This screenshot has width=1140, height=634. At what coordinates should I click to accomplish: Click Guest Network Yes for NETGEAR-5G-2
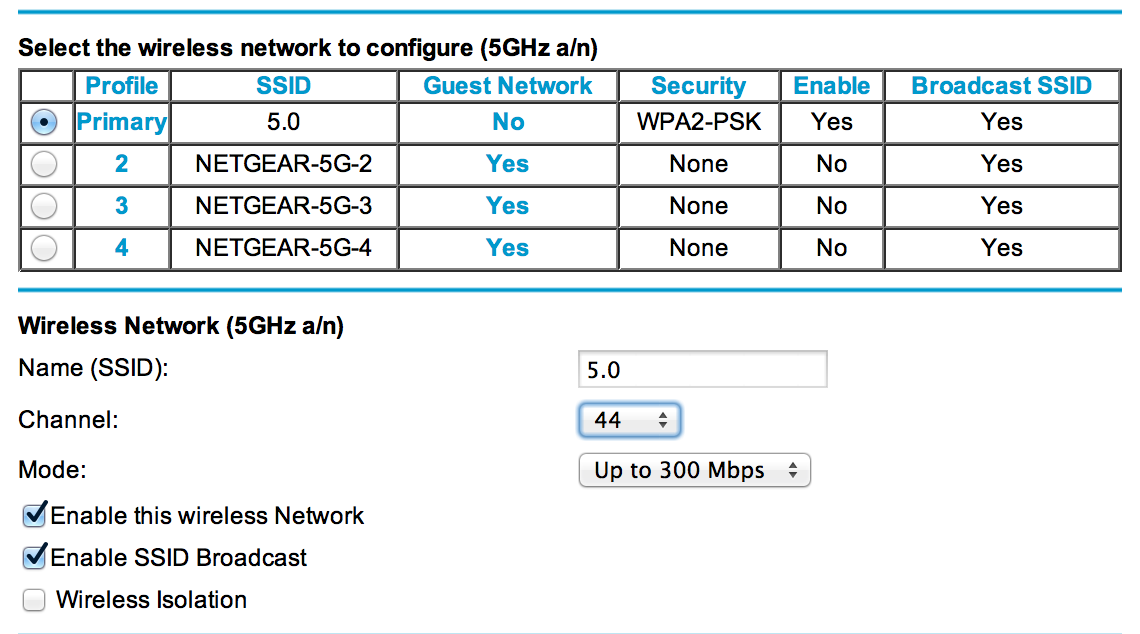tap(507, 164)
